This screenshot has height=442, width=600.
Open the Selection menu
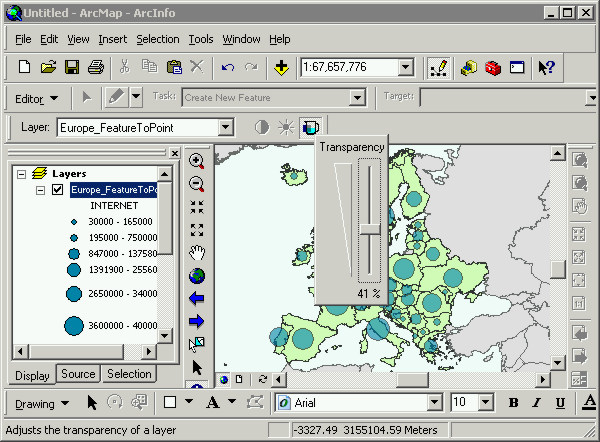tap(158, 39)
